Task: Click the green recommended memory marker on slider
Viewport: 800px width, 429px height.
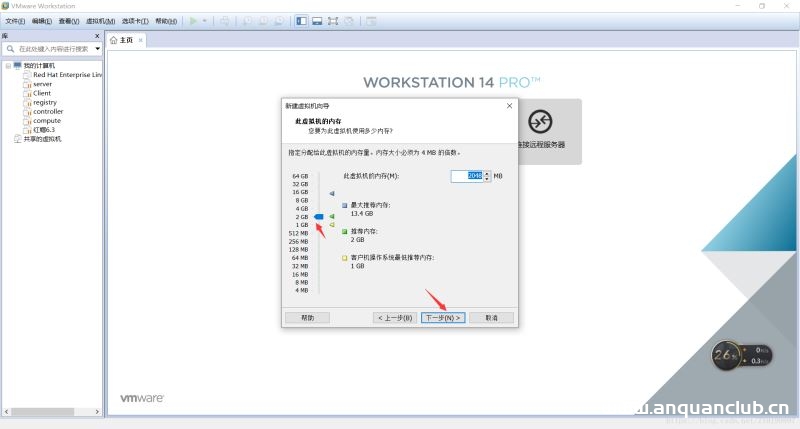Action: coord(332,216)
